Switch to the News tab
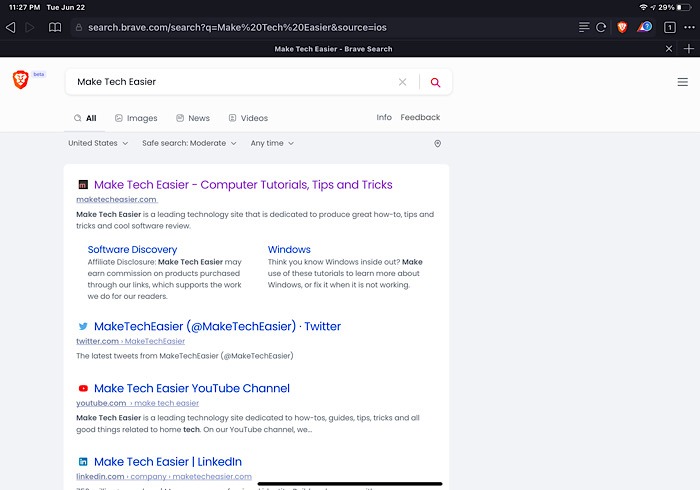 point(193,118)
